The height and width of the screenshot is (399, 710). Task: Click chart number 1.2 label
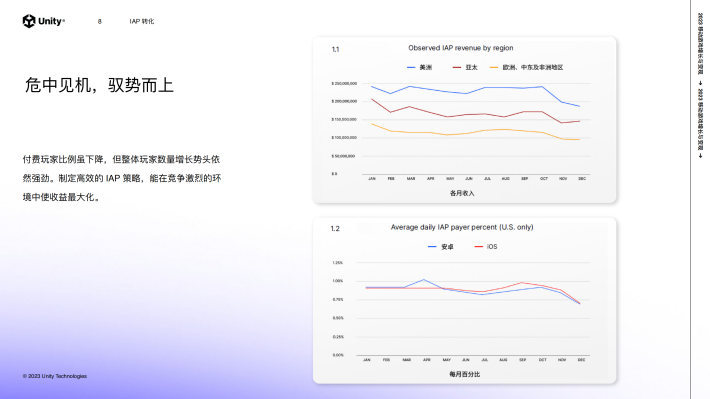pos(335,229)
